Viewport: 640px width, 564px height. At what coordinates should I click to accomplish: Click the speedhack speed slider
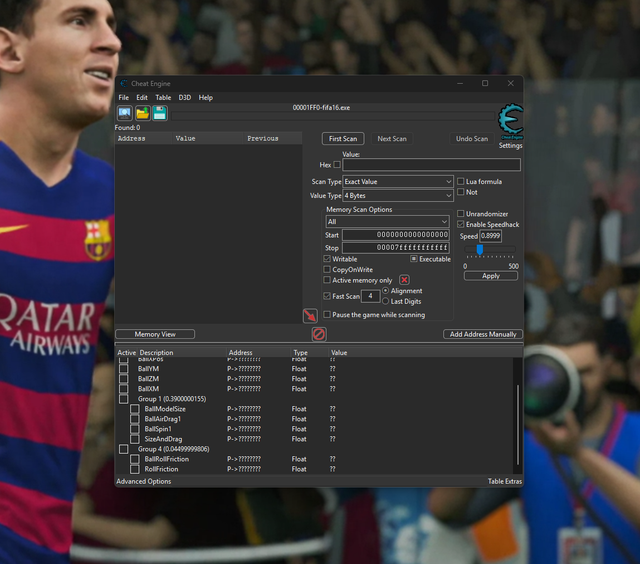480,250
